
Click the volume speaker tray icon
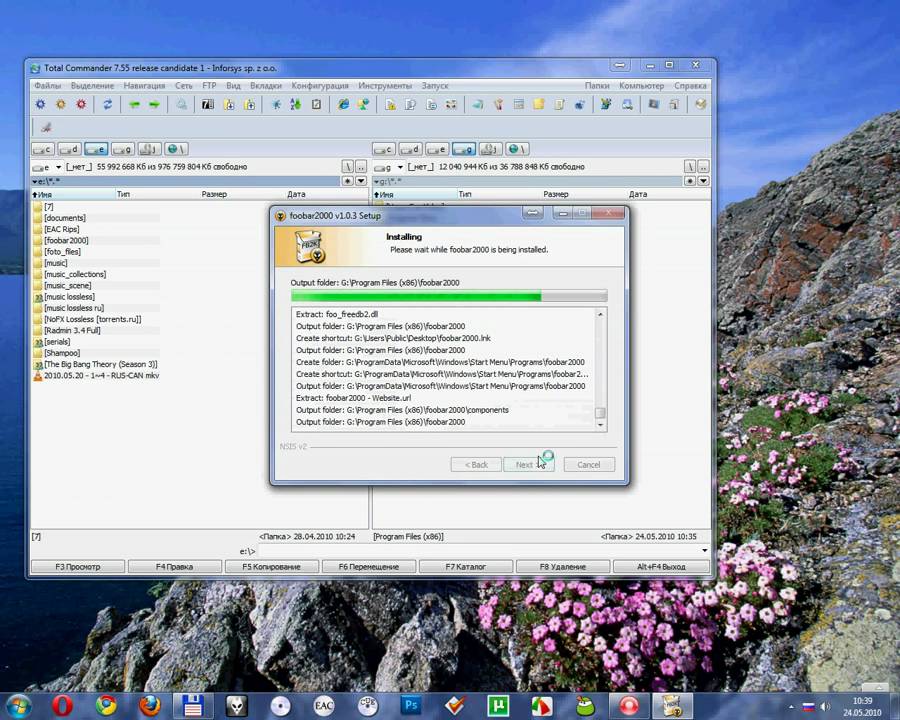[825, 707]
